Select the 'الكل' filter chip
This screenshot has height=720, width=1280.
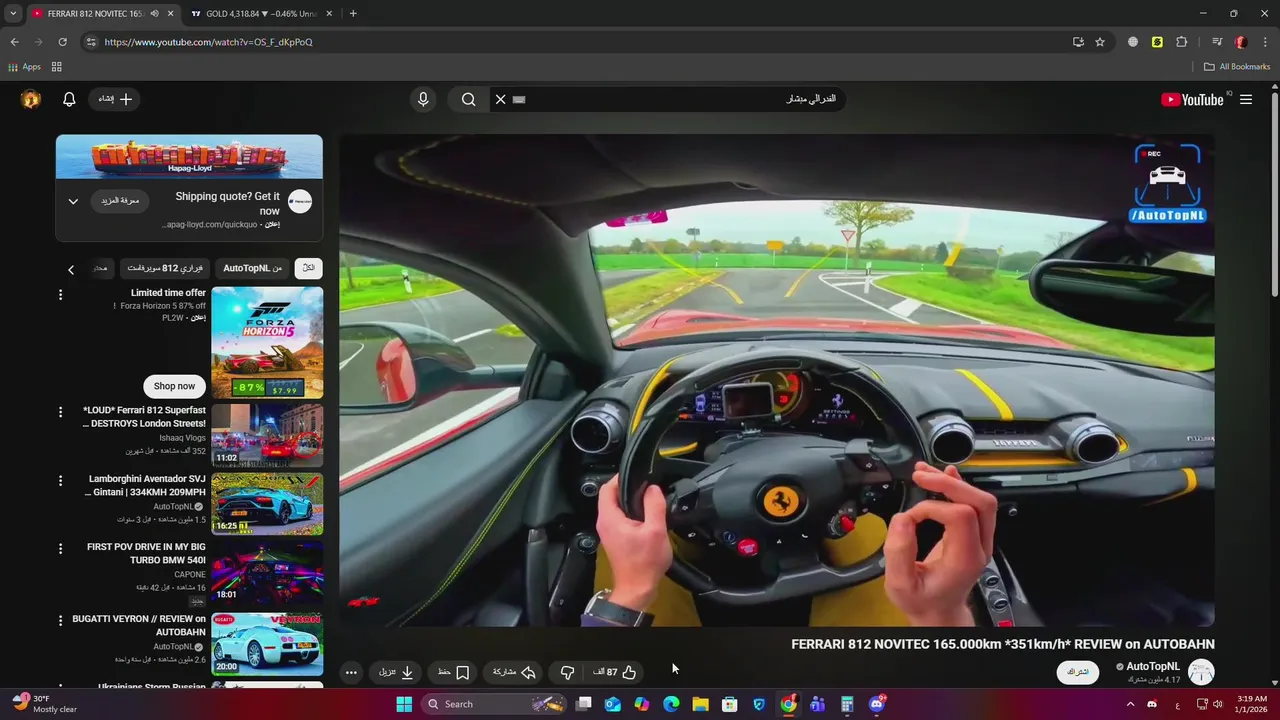309,268
